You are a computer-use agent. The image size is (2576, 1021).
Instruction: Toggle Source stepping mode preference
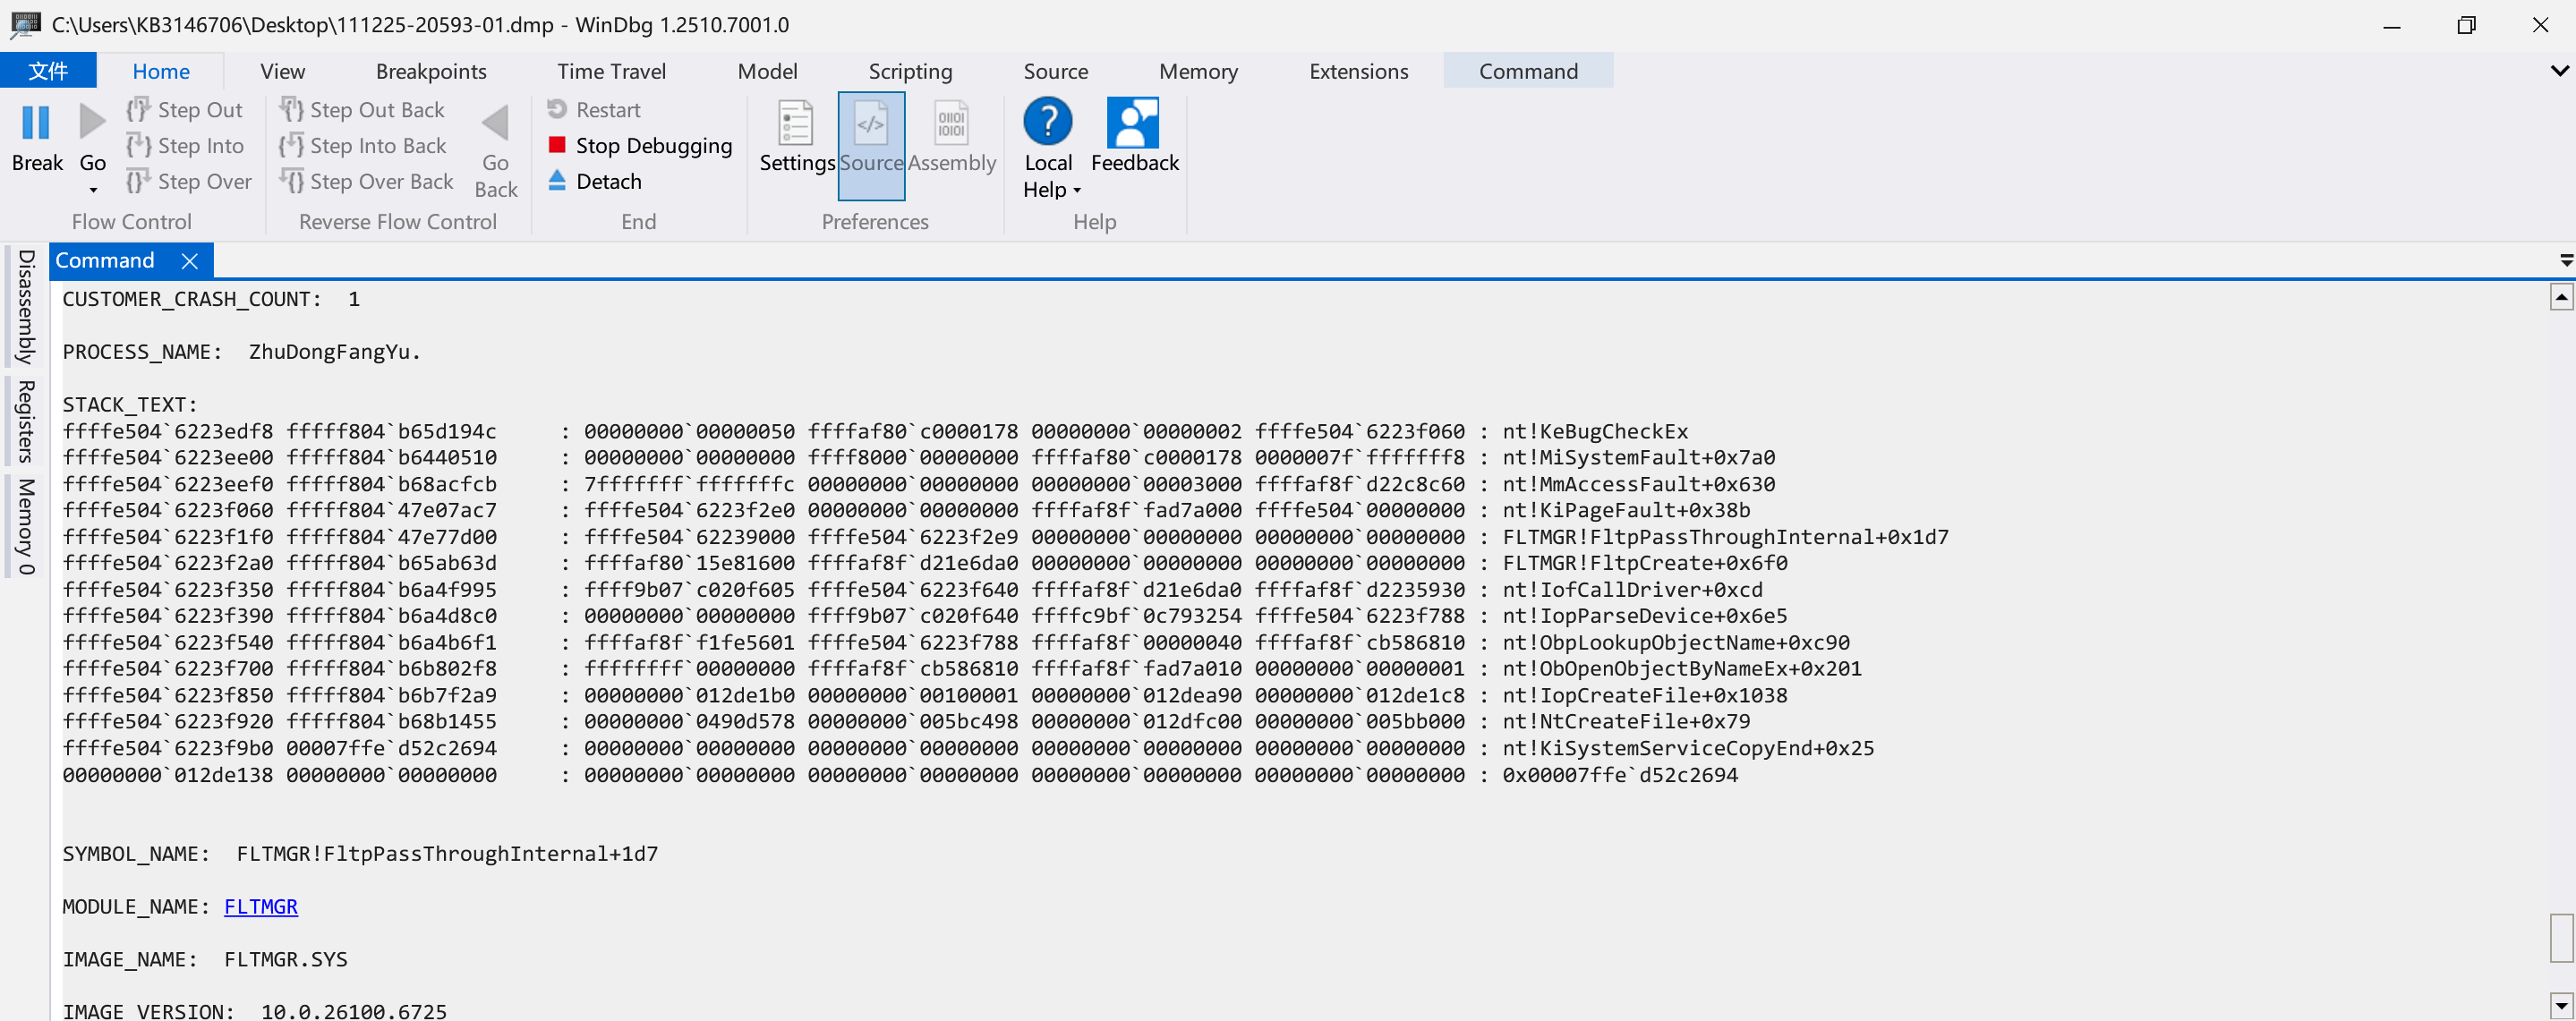click(871, 124)
